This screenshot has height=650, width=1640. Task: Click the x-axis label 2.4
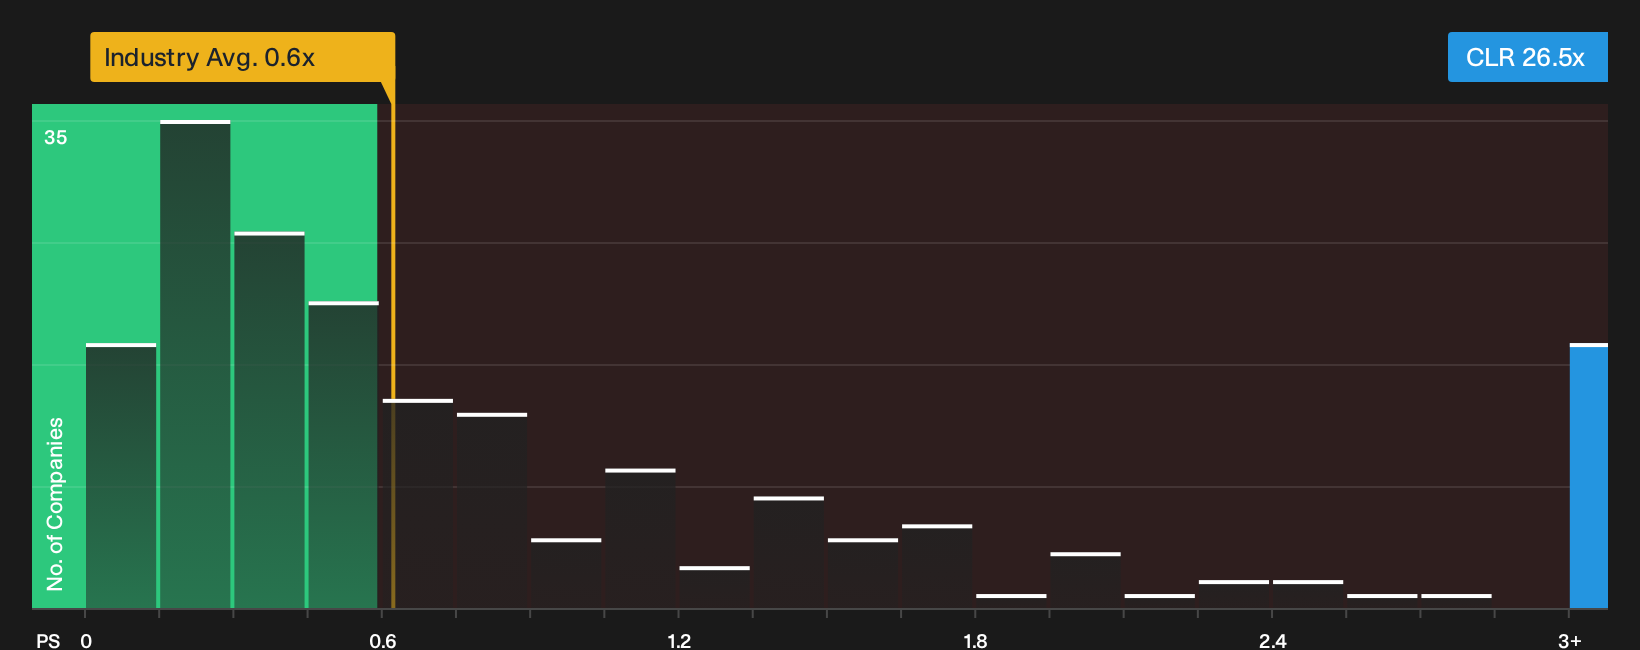(1272, 640)
